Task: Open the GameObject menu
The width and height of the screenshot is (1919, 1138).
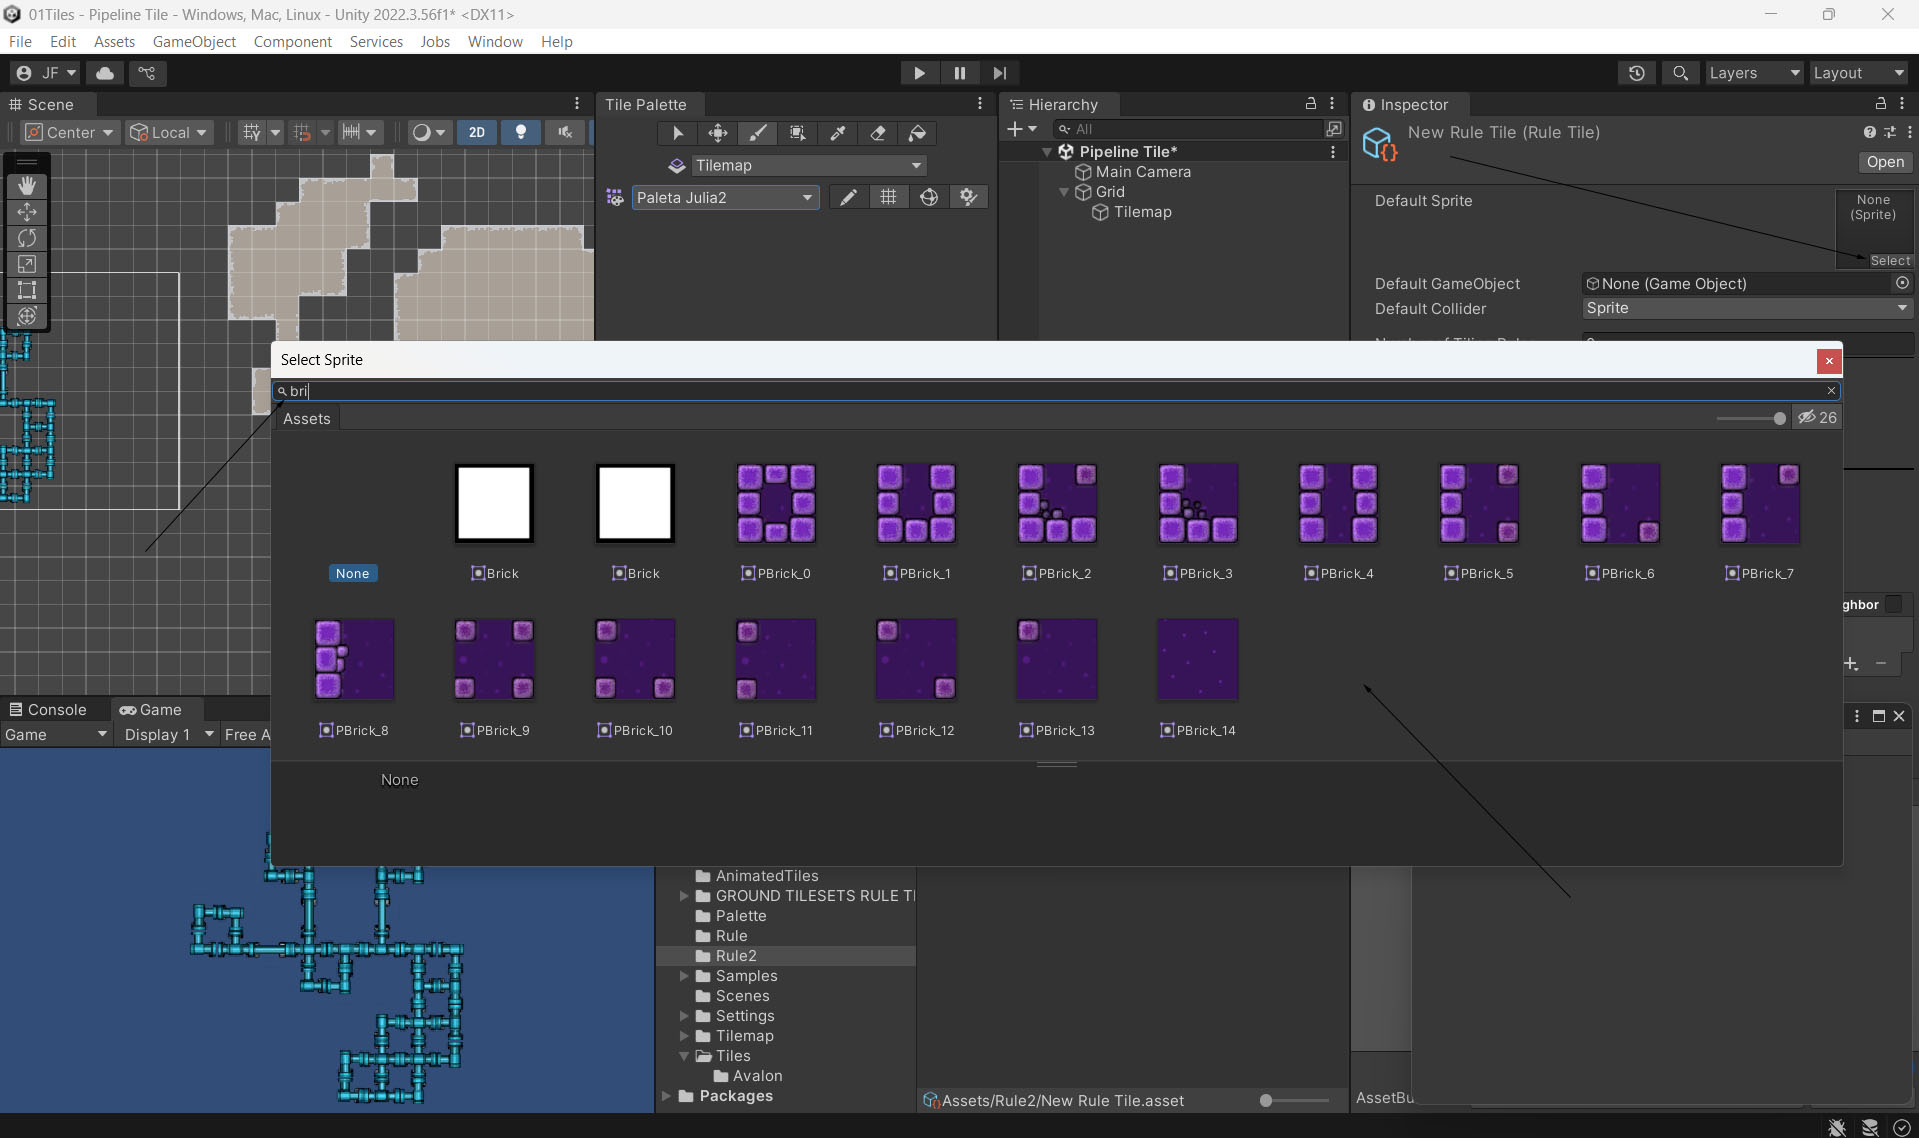Action: click(194, 41)
